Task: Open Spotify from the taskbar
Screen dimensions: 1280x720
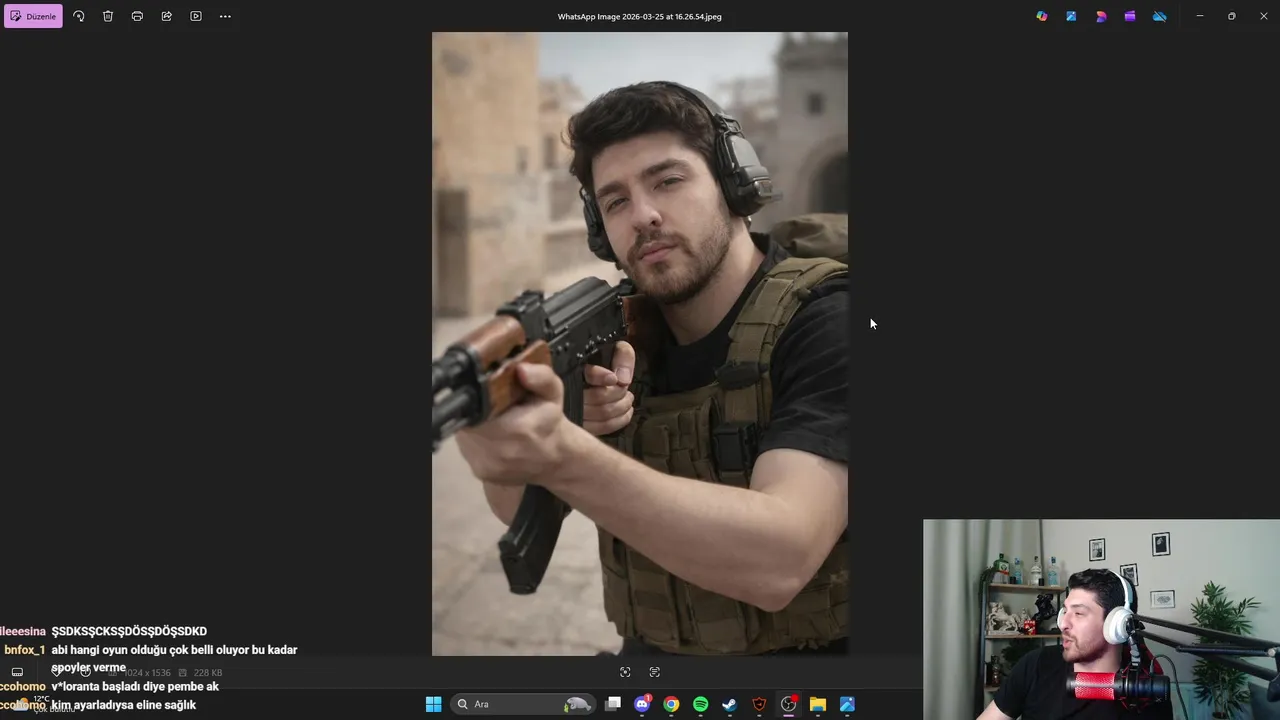Action: click(x=701, y=704)
